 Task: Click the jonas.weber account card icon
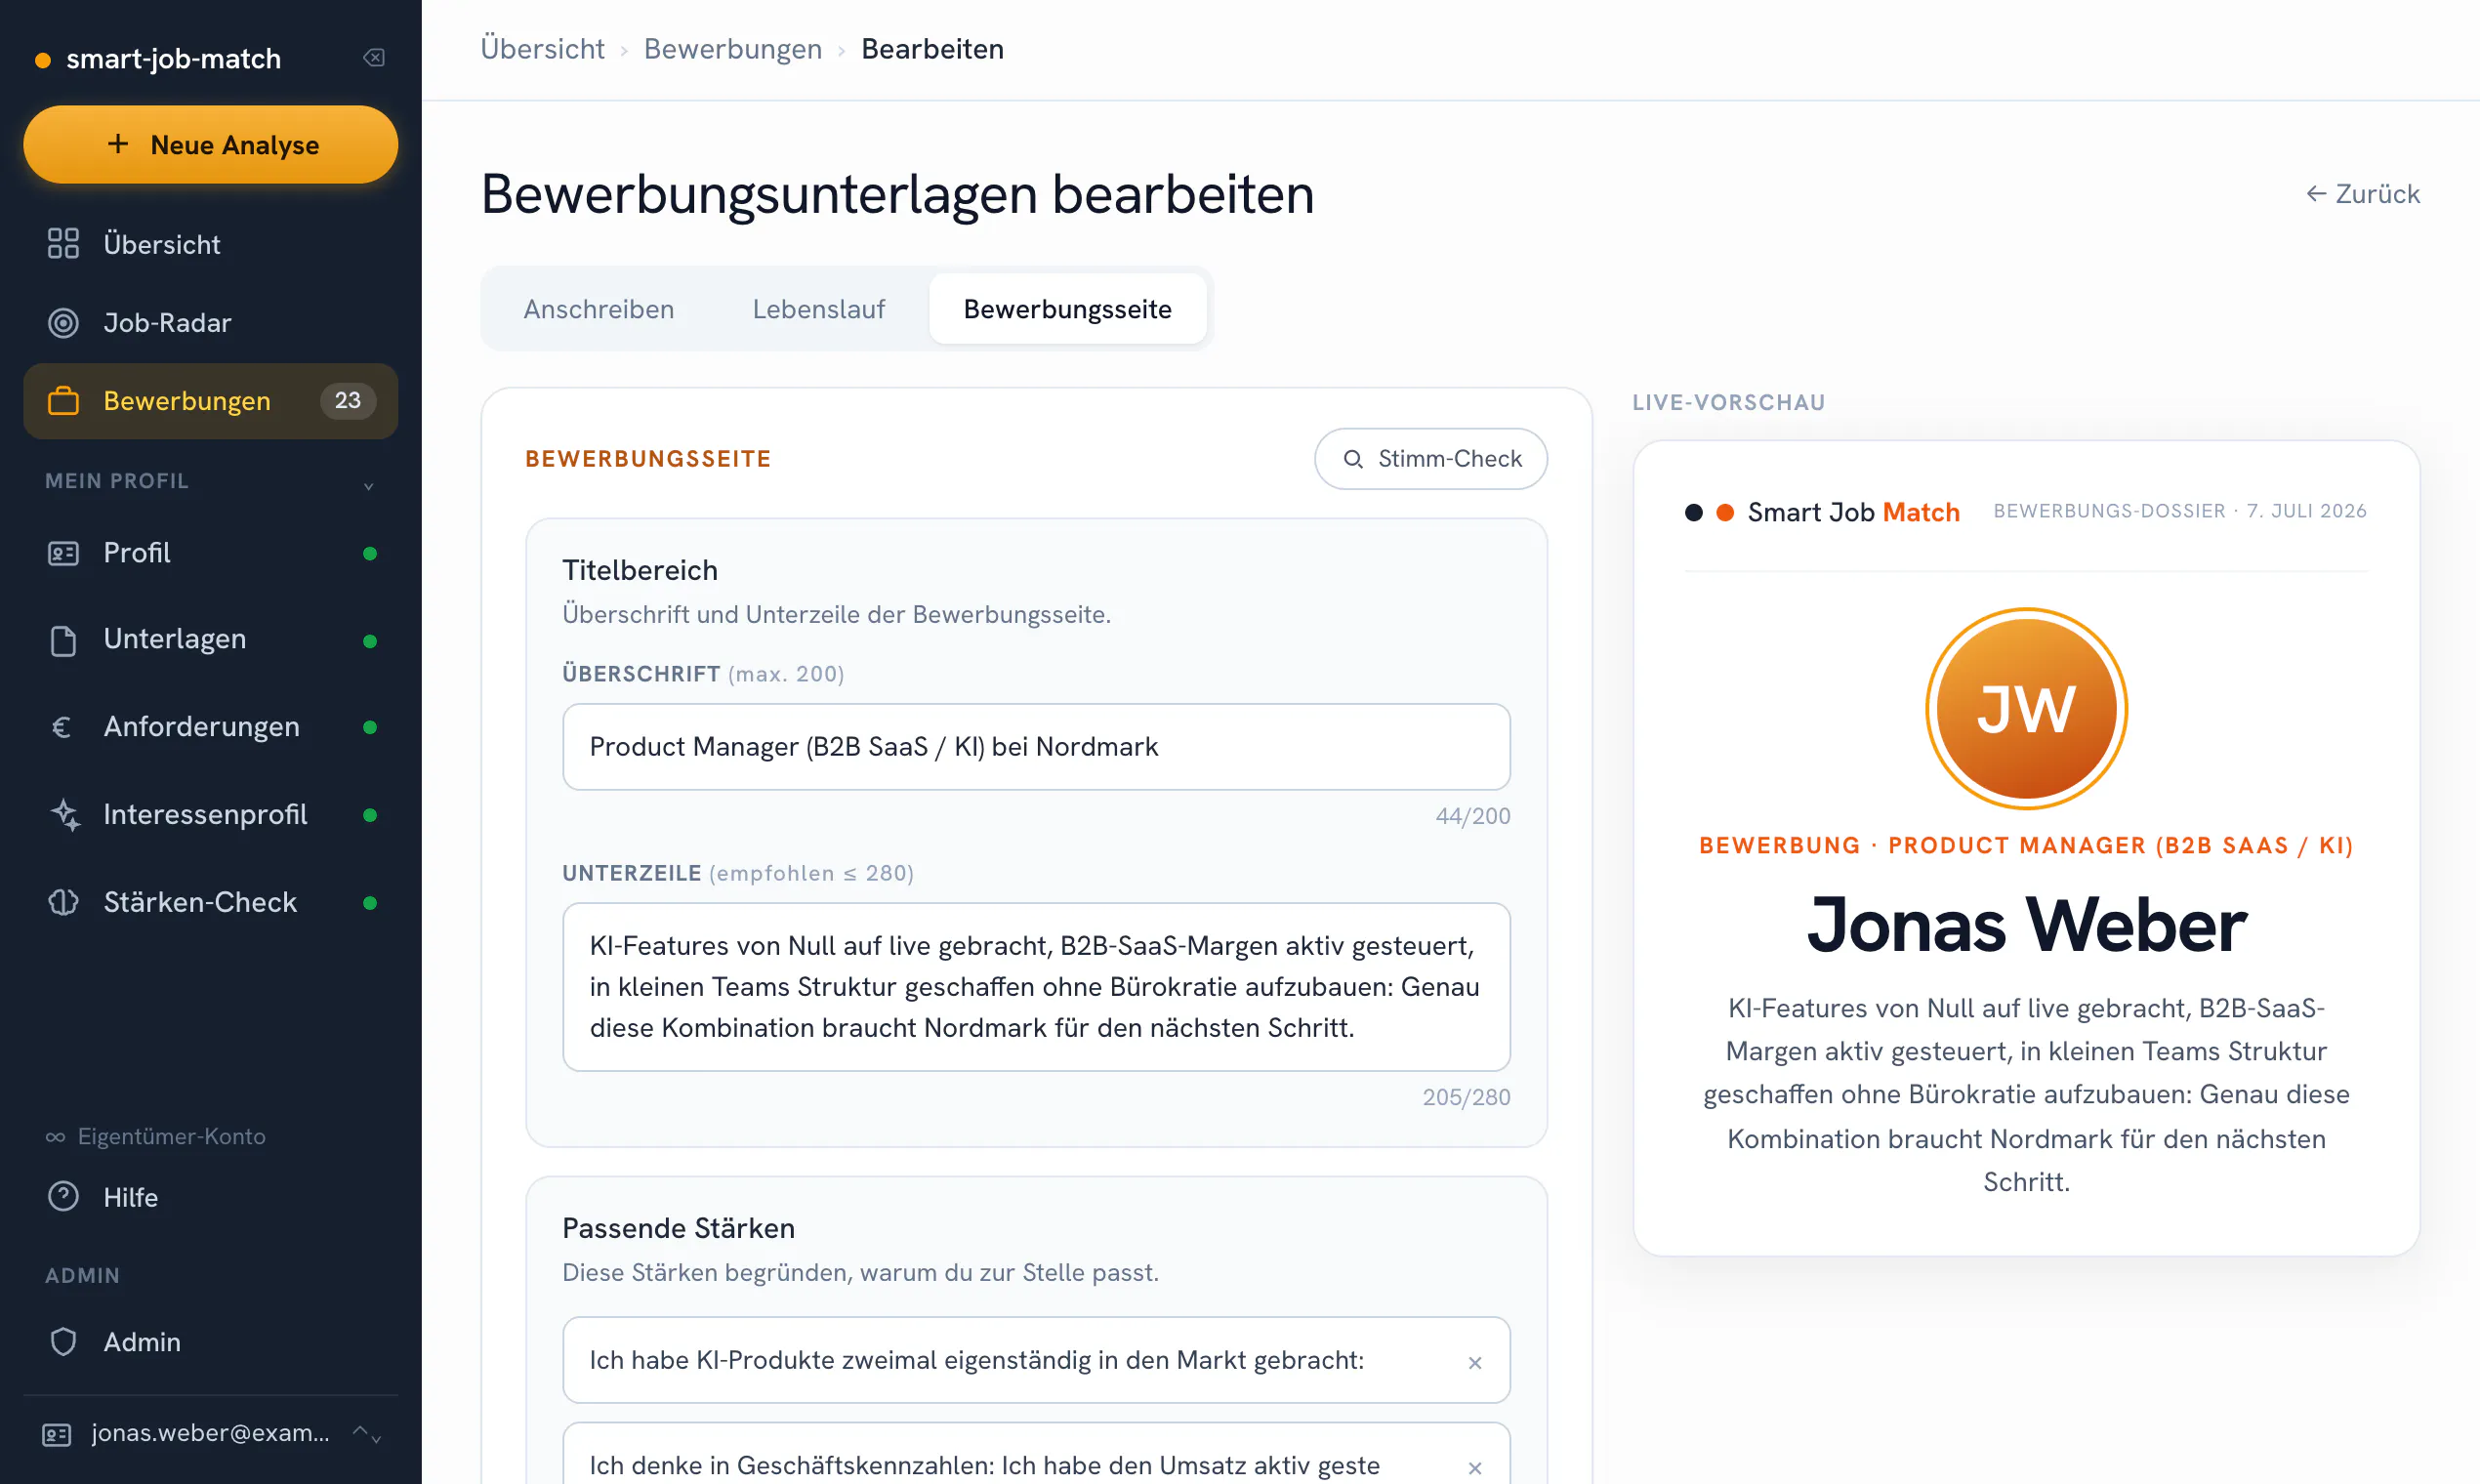pyautogui.click(x=56, y=1435)
